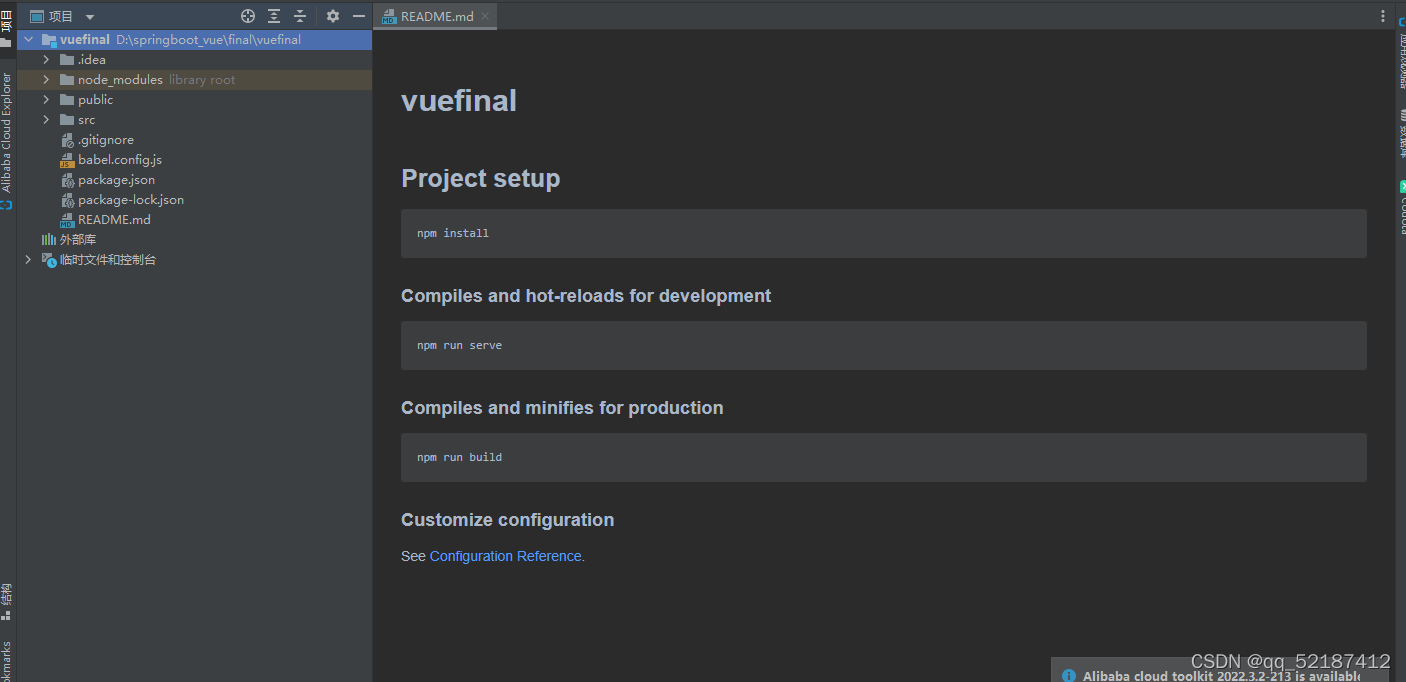Hide the project tool window via minus icon
The width and height of the screenshot is (1406, 682).
[359, 16]
